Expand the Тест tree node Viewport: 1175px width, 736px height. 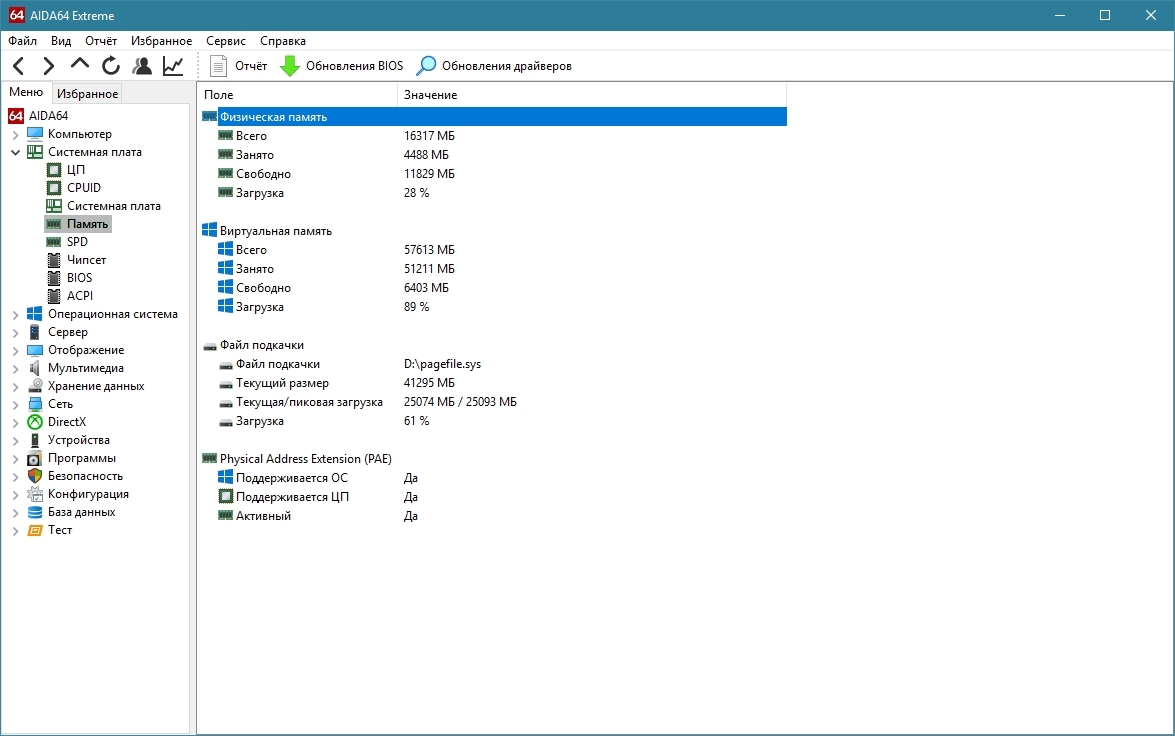(16, 531)
